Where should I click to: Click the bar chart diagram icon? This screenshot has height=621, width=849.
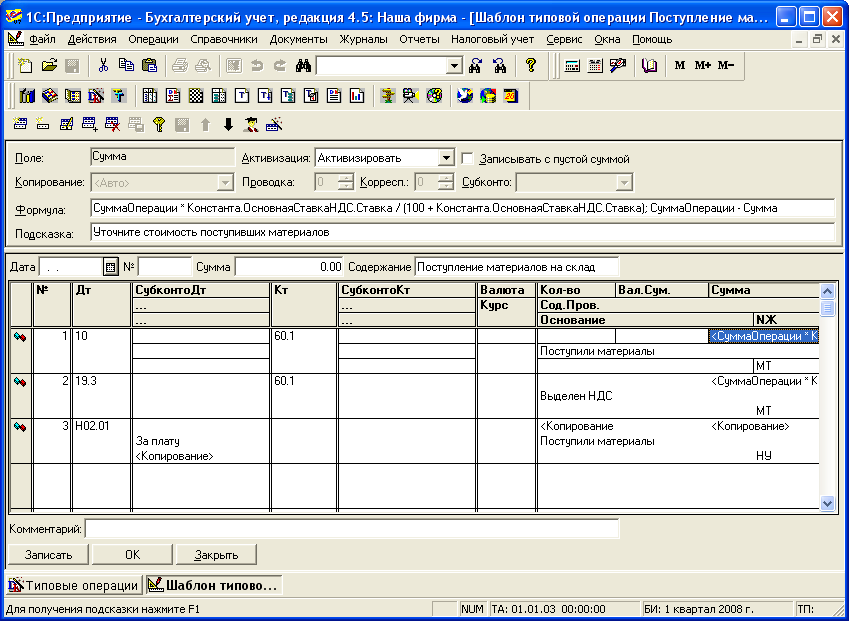pos(357,96)
